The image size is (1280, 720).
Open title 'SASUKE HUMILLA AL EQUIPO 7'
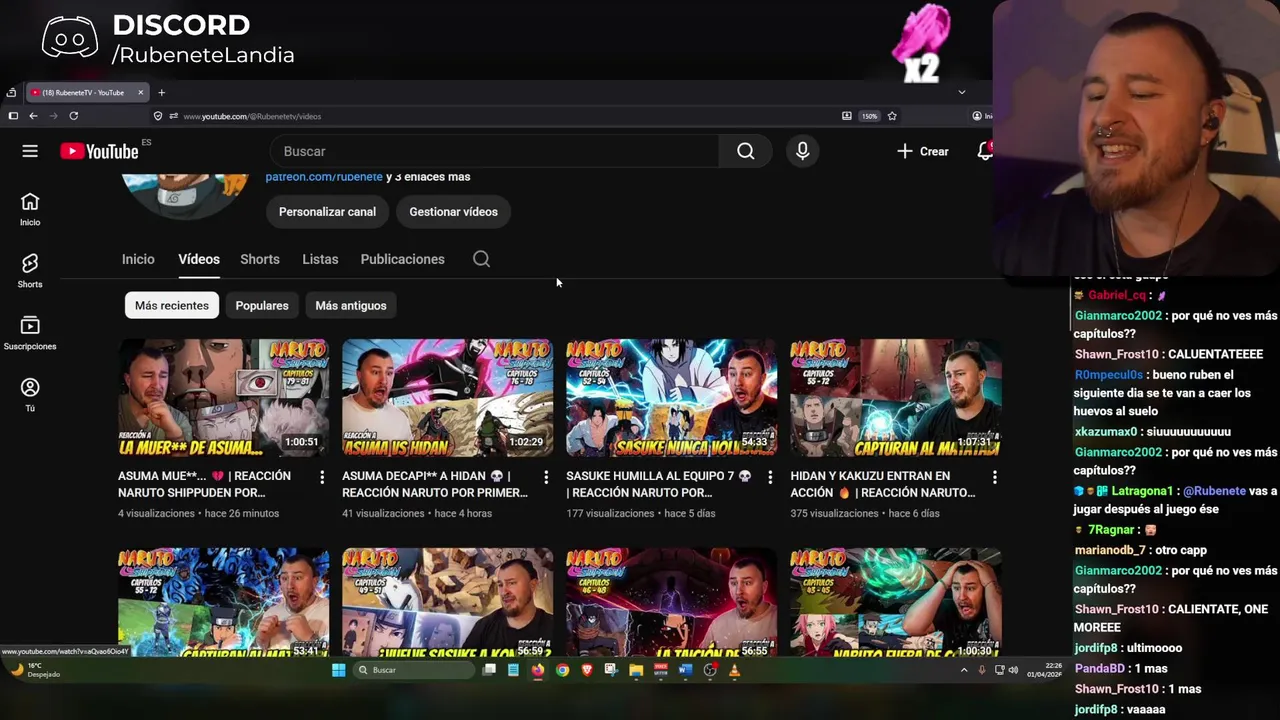tap(658, 484)
